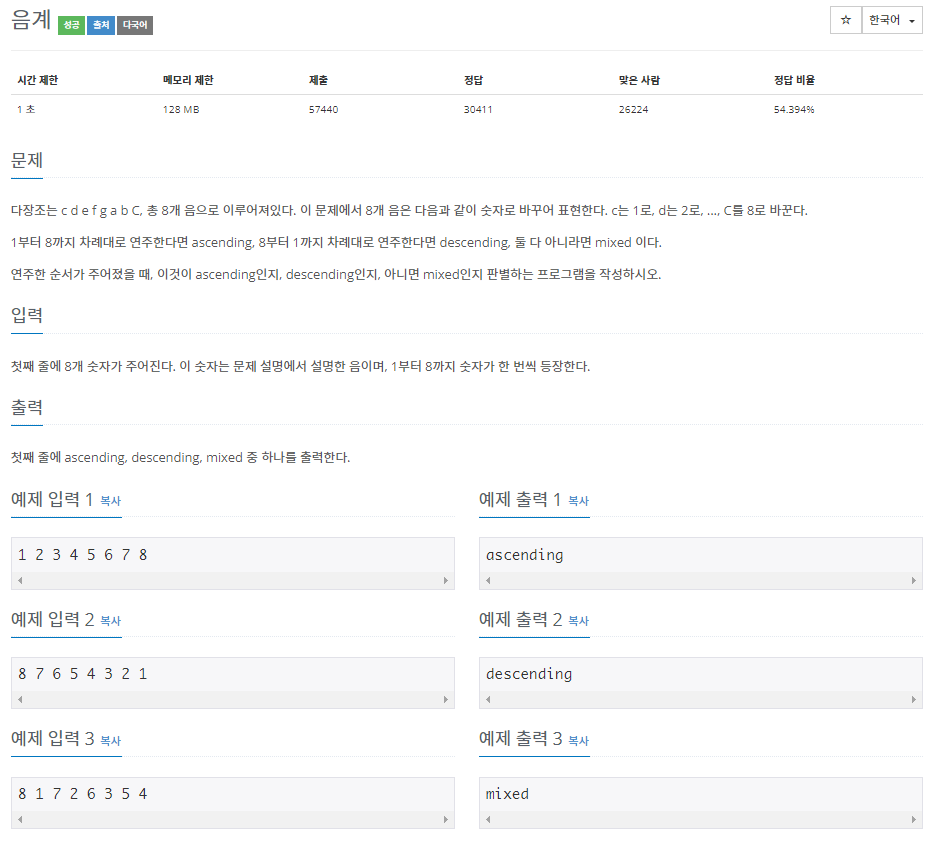This screenshot has width=945, height=843.
Task: Click the 예제 입력 3 heading
Action: pyautogui.click(x=52, y=739)
